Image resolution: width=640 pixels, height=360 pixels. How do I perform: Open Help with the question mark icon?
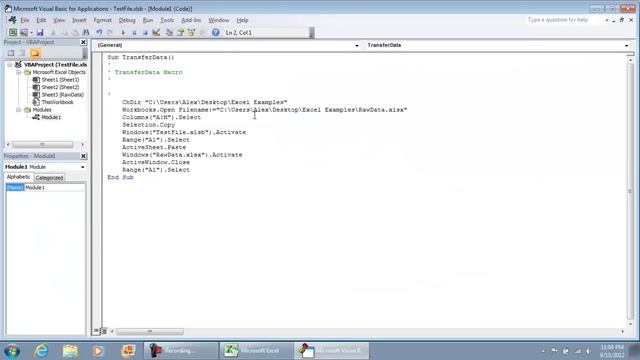(x=216, y=32)
